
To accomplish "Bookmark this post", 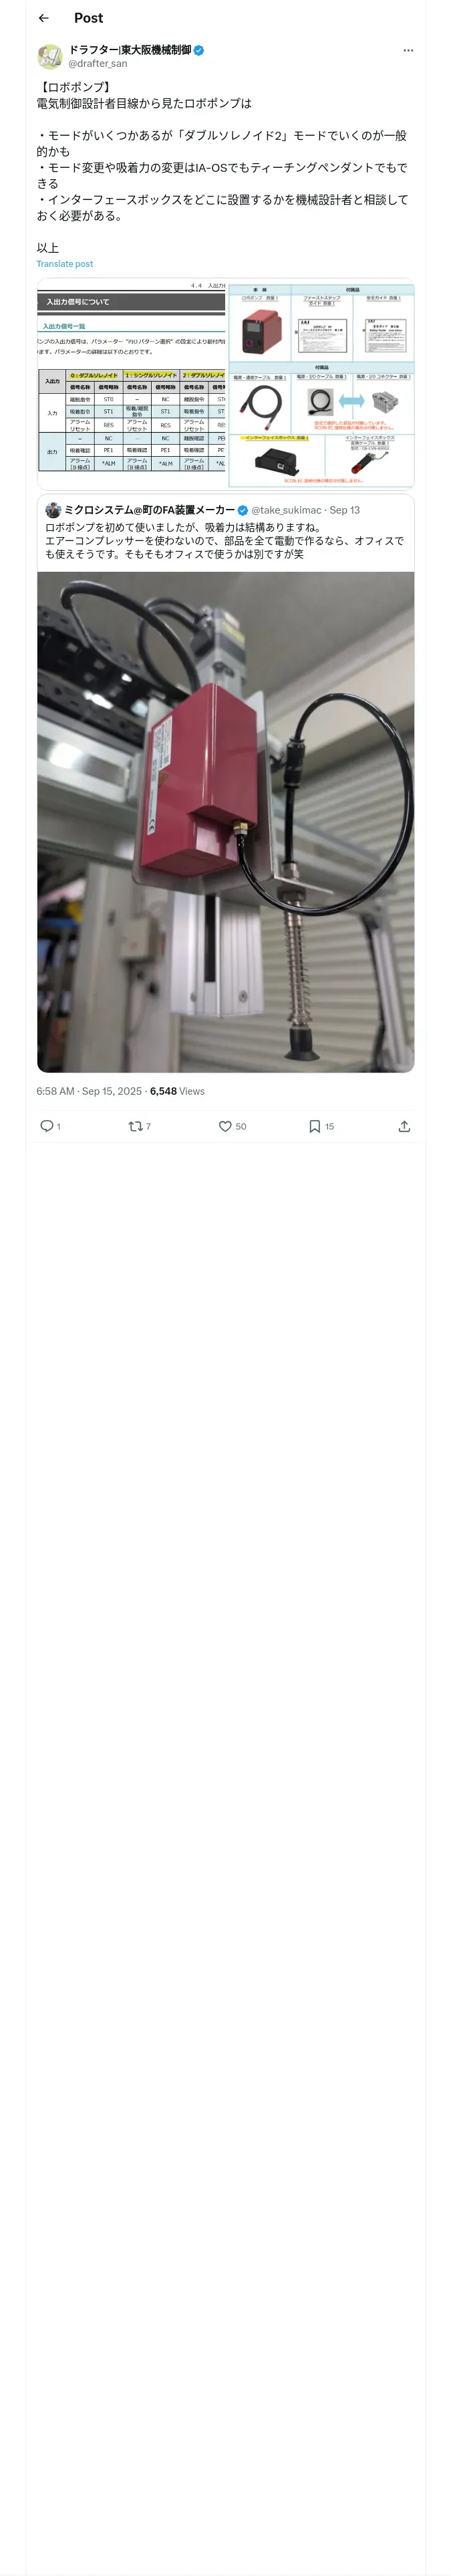I will [314, 1126].
